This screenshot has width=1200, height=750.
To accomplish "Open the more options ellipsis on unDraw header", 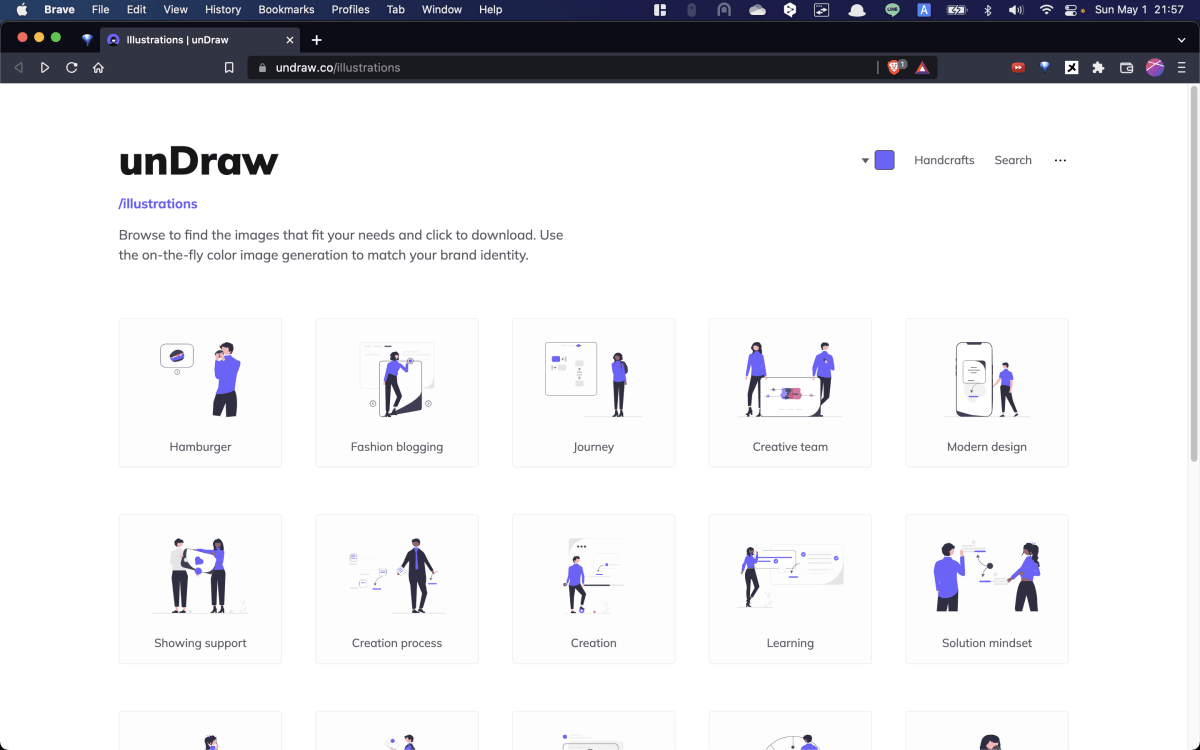I will click(x=1060, y=160).
